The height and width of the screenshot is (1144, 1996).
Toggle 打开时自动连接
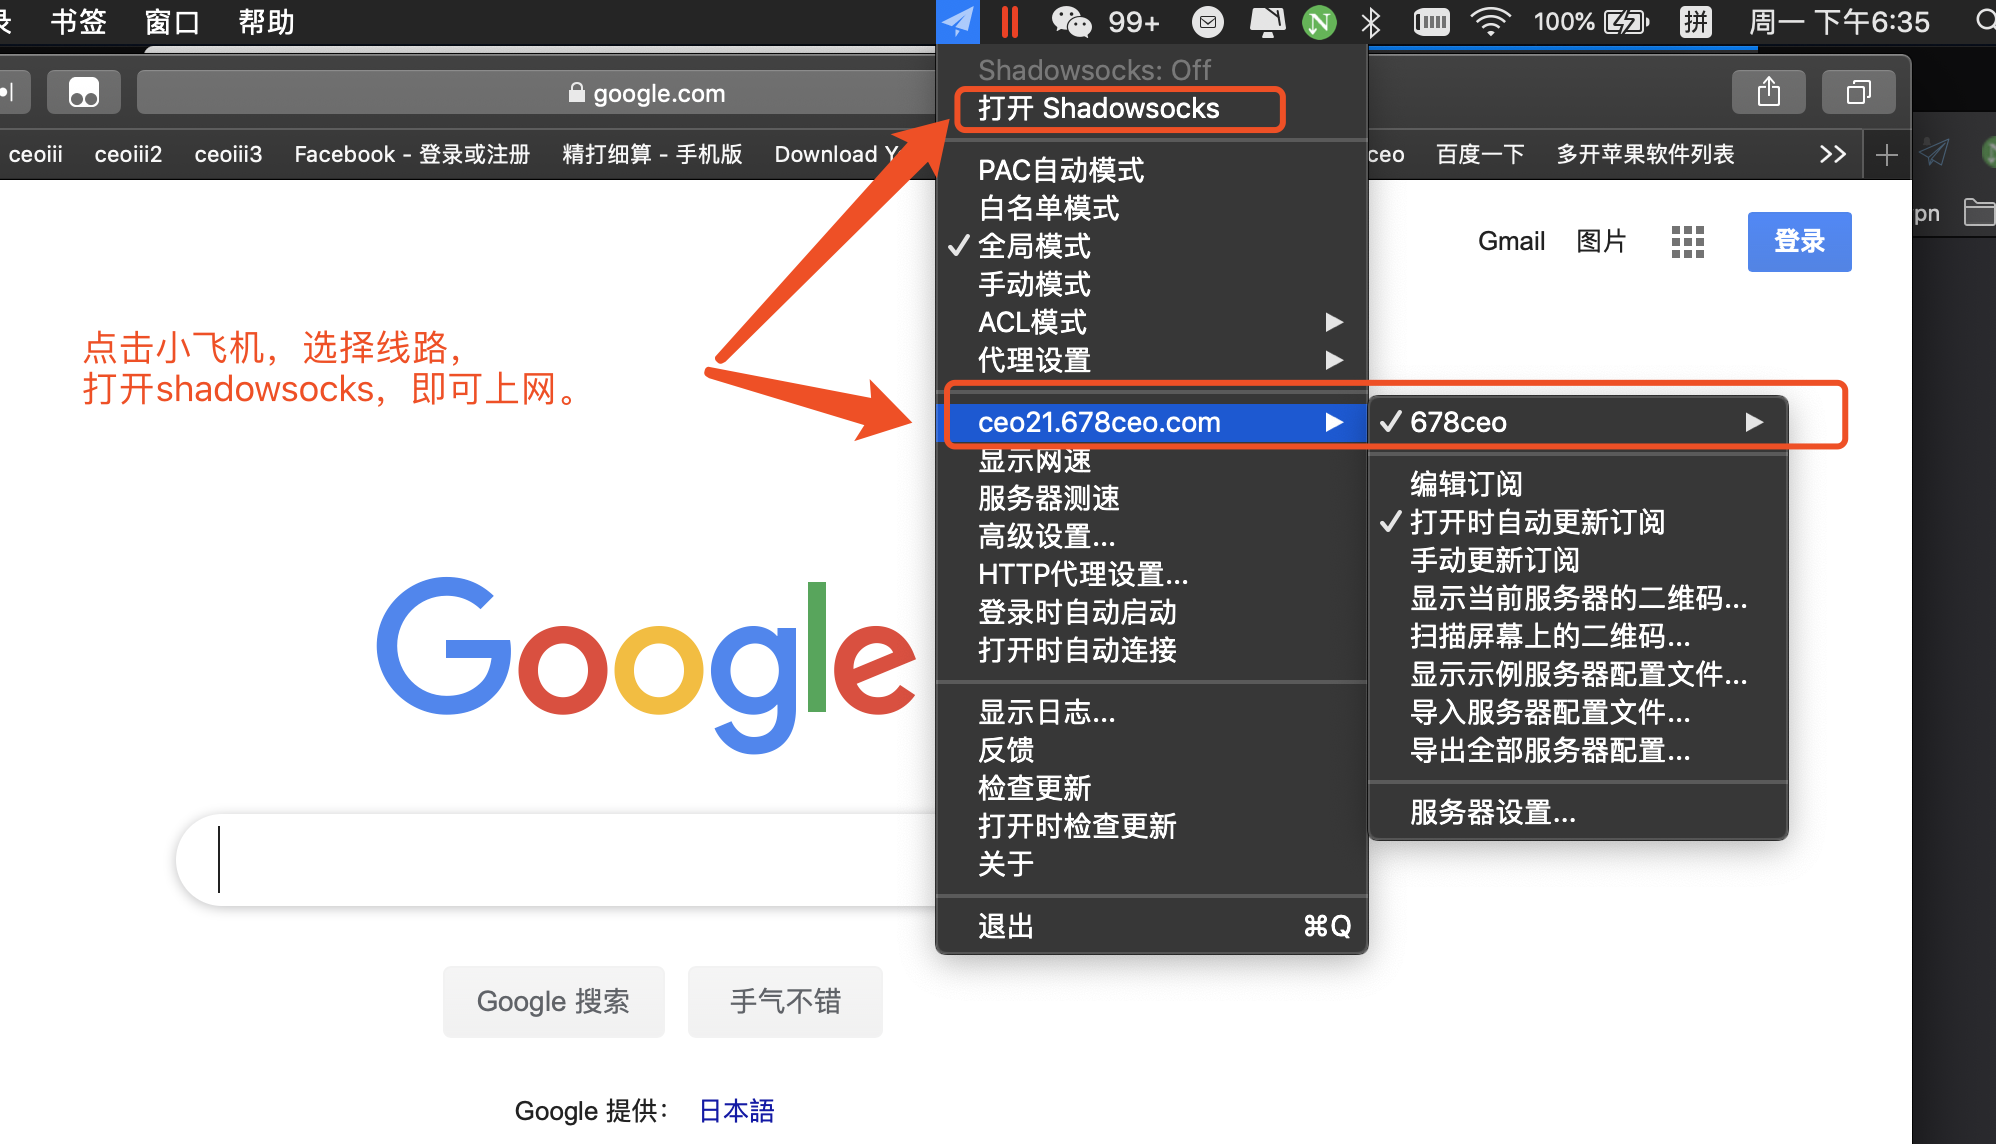tap(1152, 650)
